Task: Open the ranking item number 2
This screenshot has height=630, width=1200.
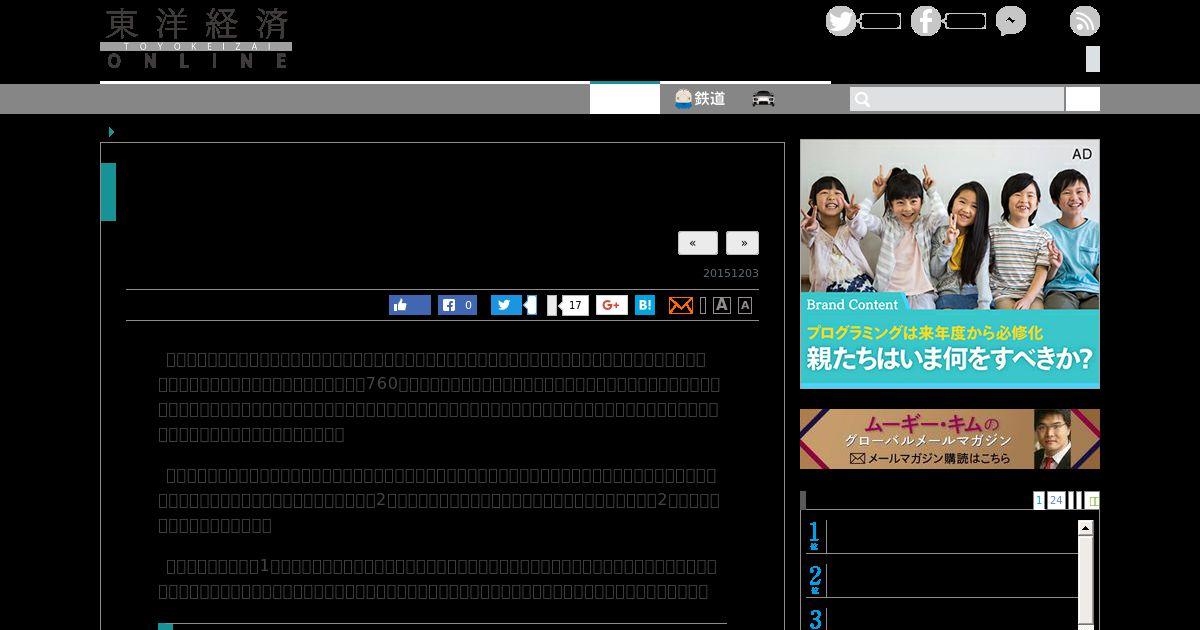Action: [x=943, y=579]
